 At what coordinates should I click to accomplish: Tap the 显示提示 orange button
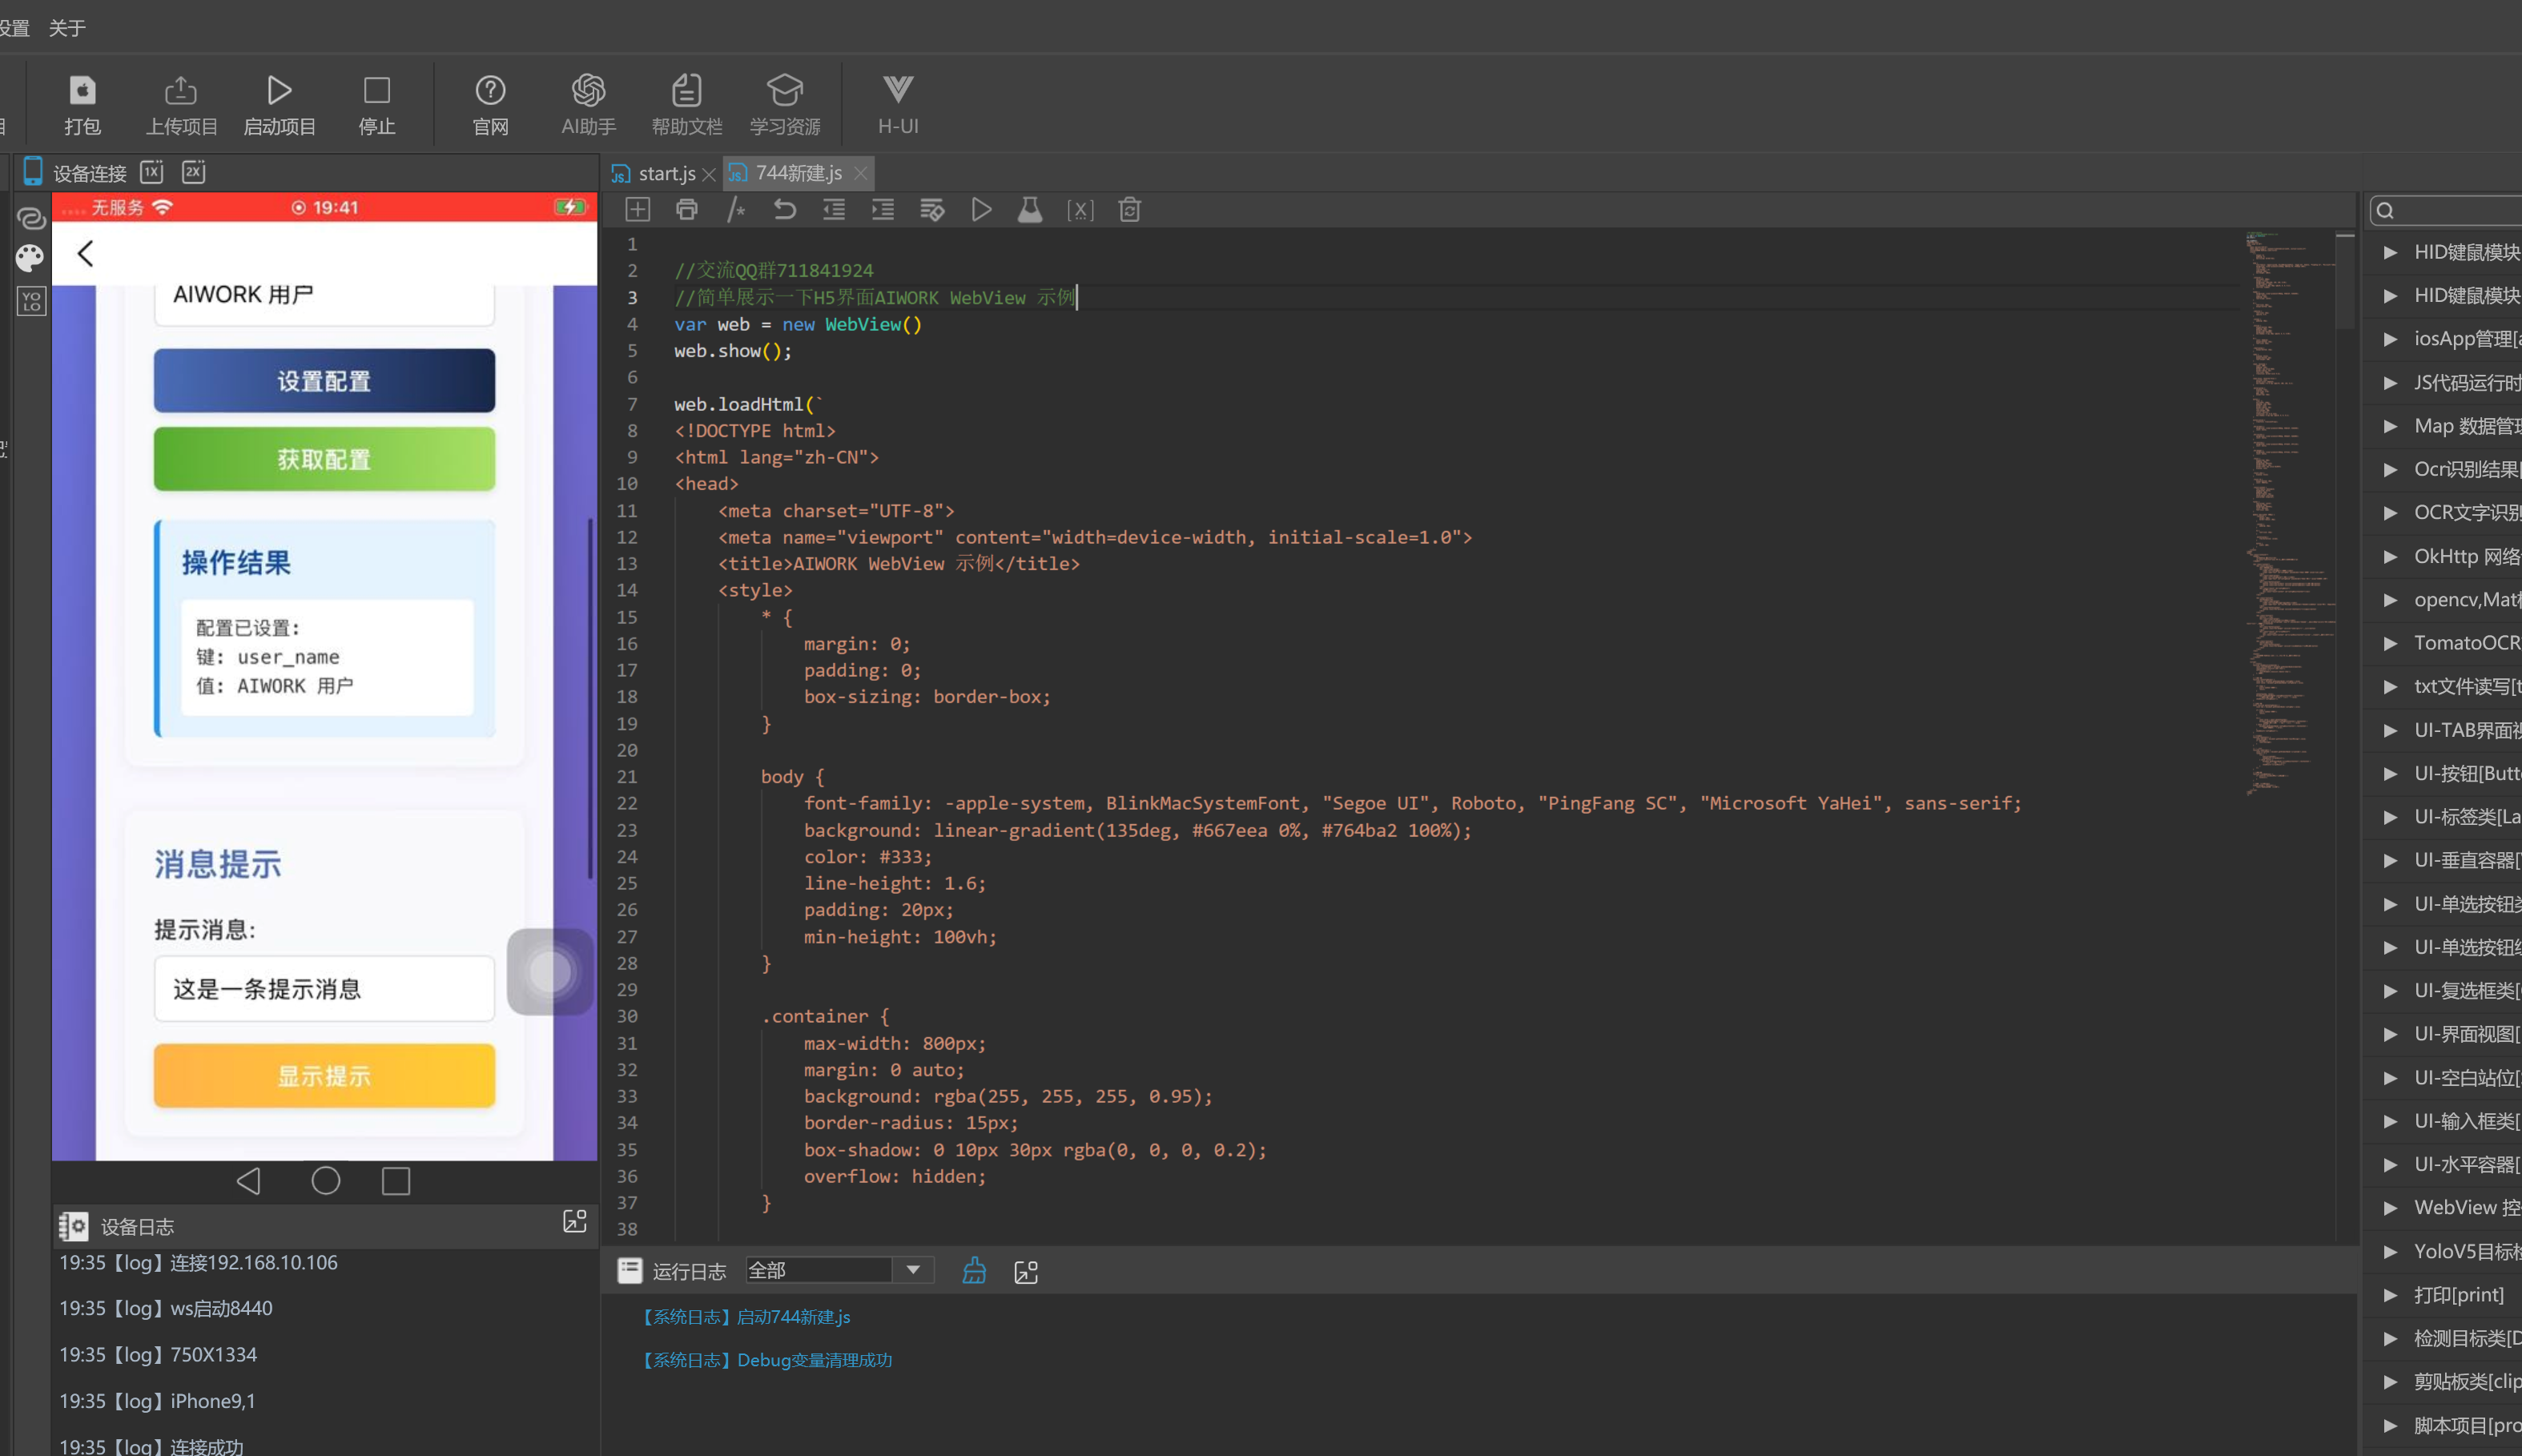324,1076
